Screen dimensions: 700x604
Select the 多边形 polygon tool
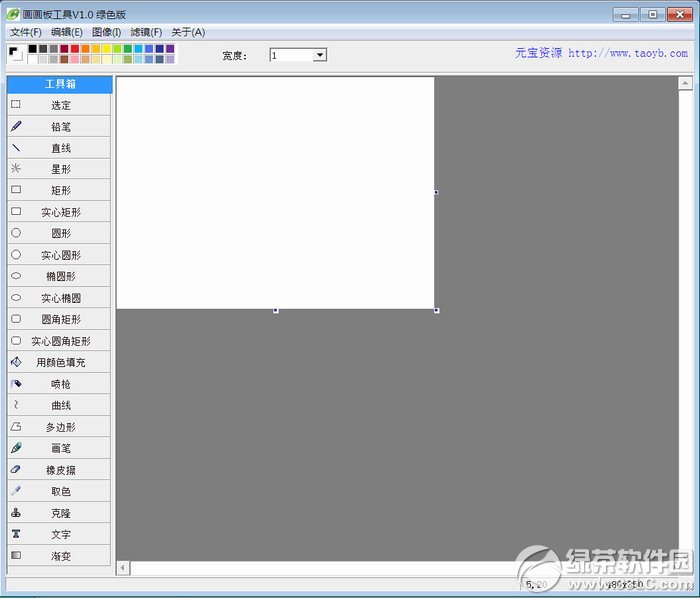click(x=59, y=427)
